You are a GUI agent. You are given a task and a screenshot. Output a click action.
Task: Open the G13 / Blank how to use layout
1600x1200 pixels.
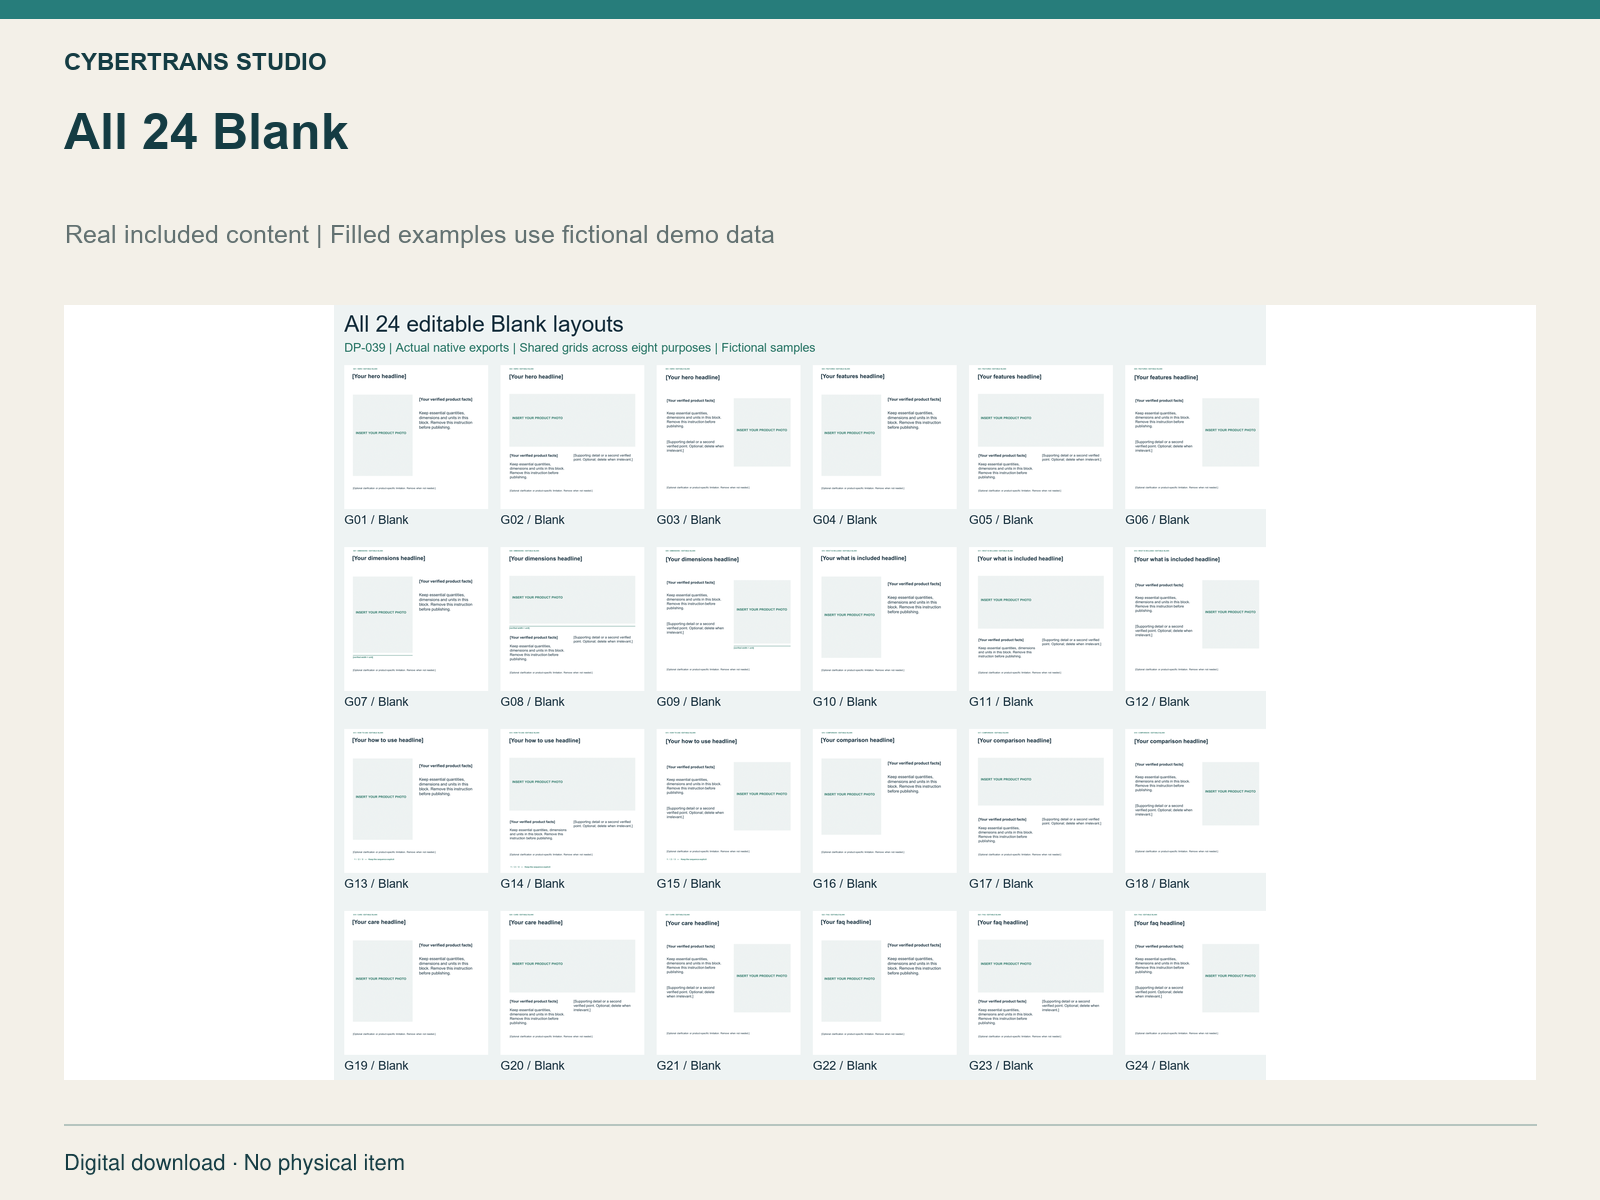[416, 801]
